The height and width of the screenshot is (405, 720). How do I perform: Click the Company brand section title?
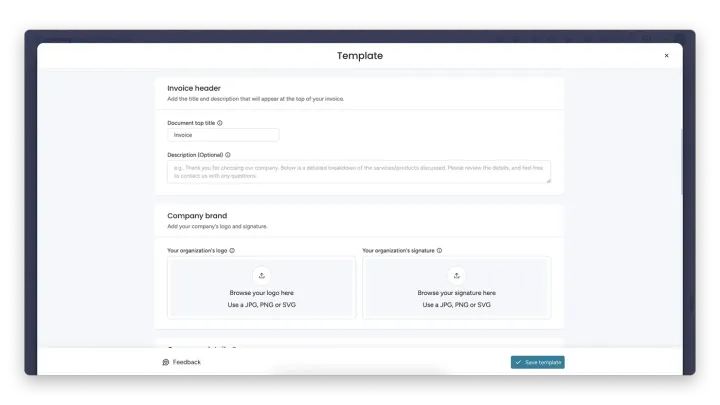(x=197, y=216)
